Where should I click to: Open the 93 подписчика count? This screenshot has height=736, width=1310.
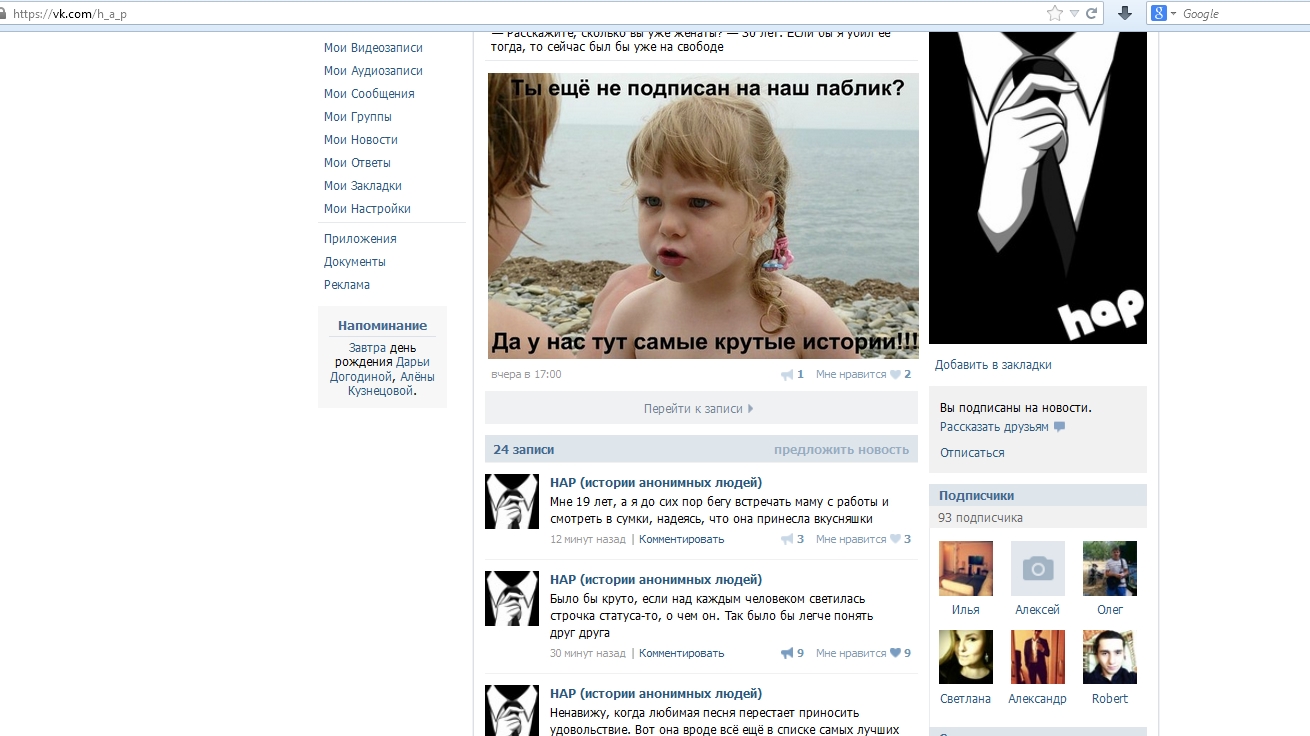coord(980,518)
